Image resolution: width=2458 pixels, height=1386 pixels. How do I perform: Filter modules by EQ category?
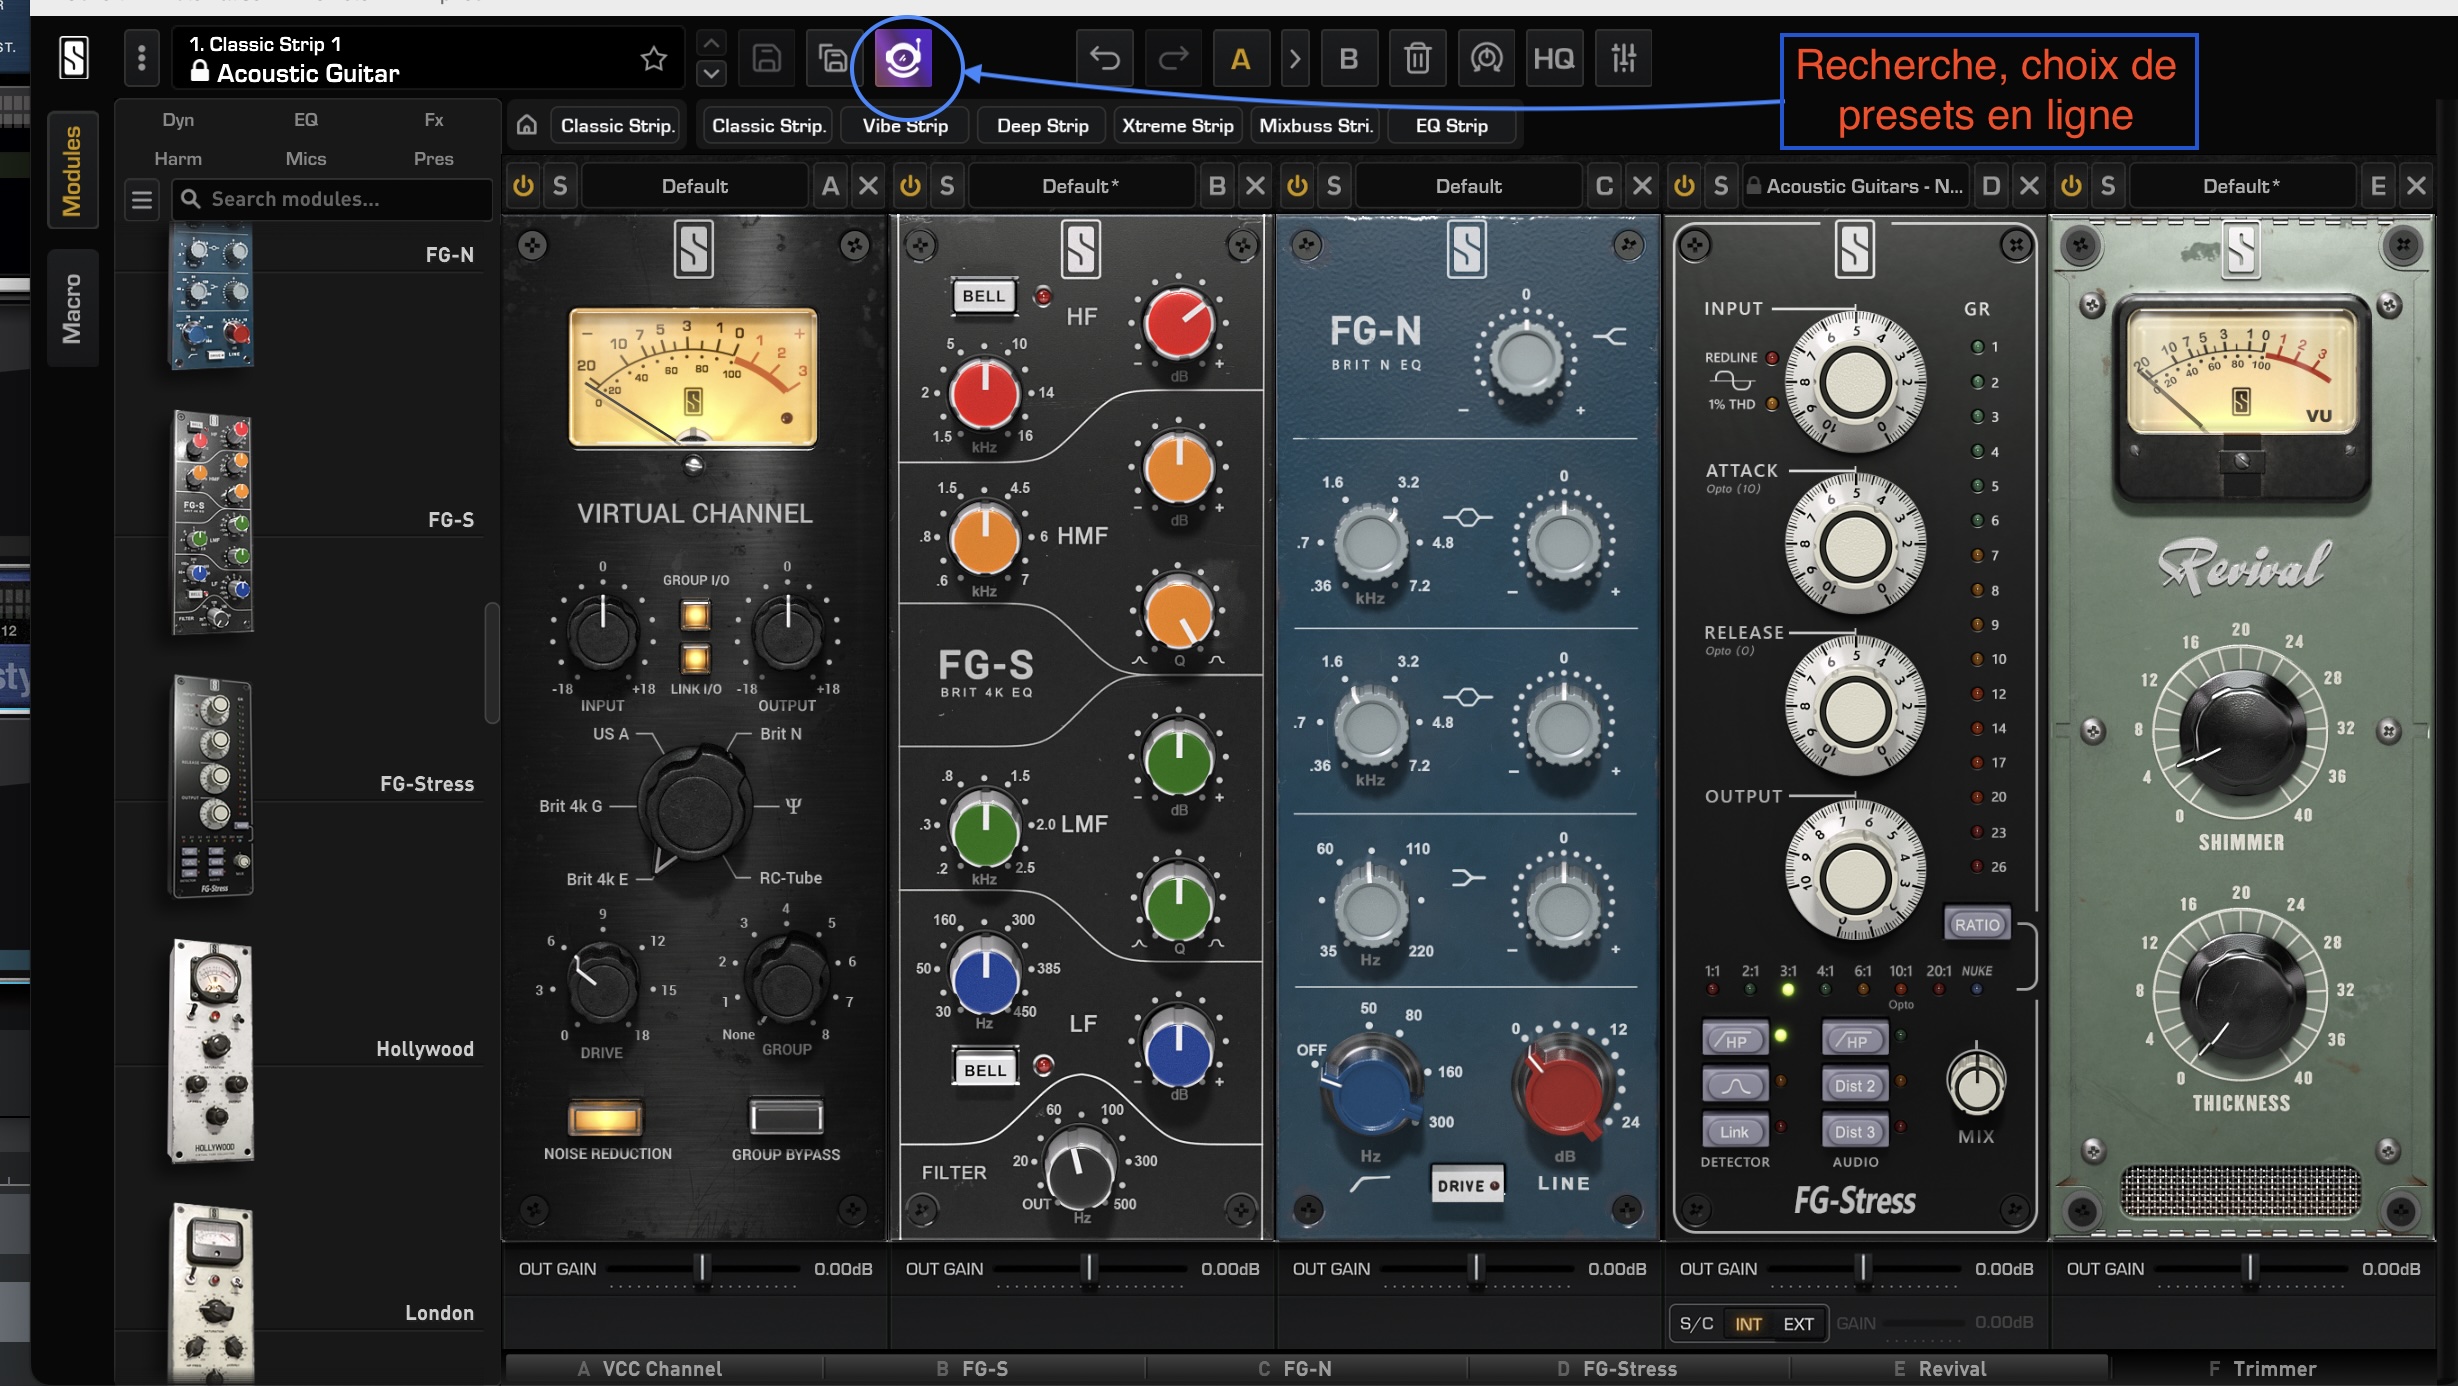click(306, 120)
